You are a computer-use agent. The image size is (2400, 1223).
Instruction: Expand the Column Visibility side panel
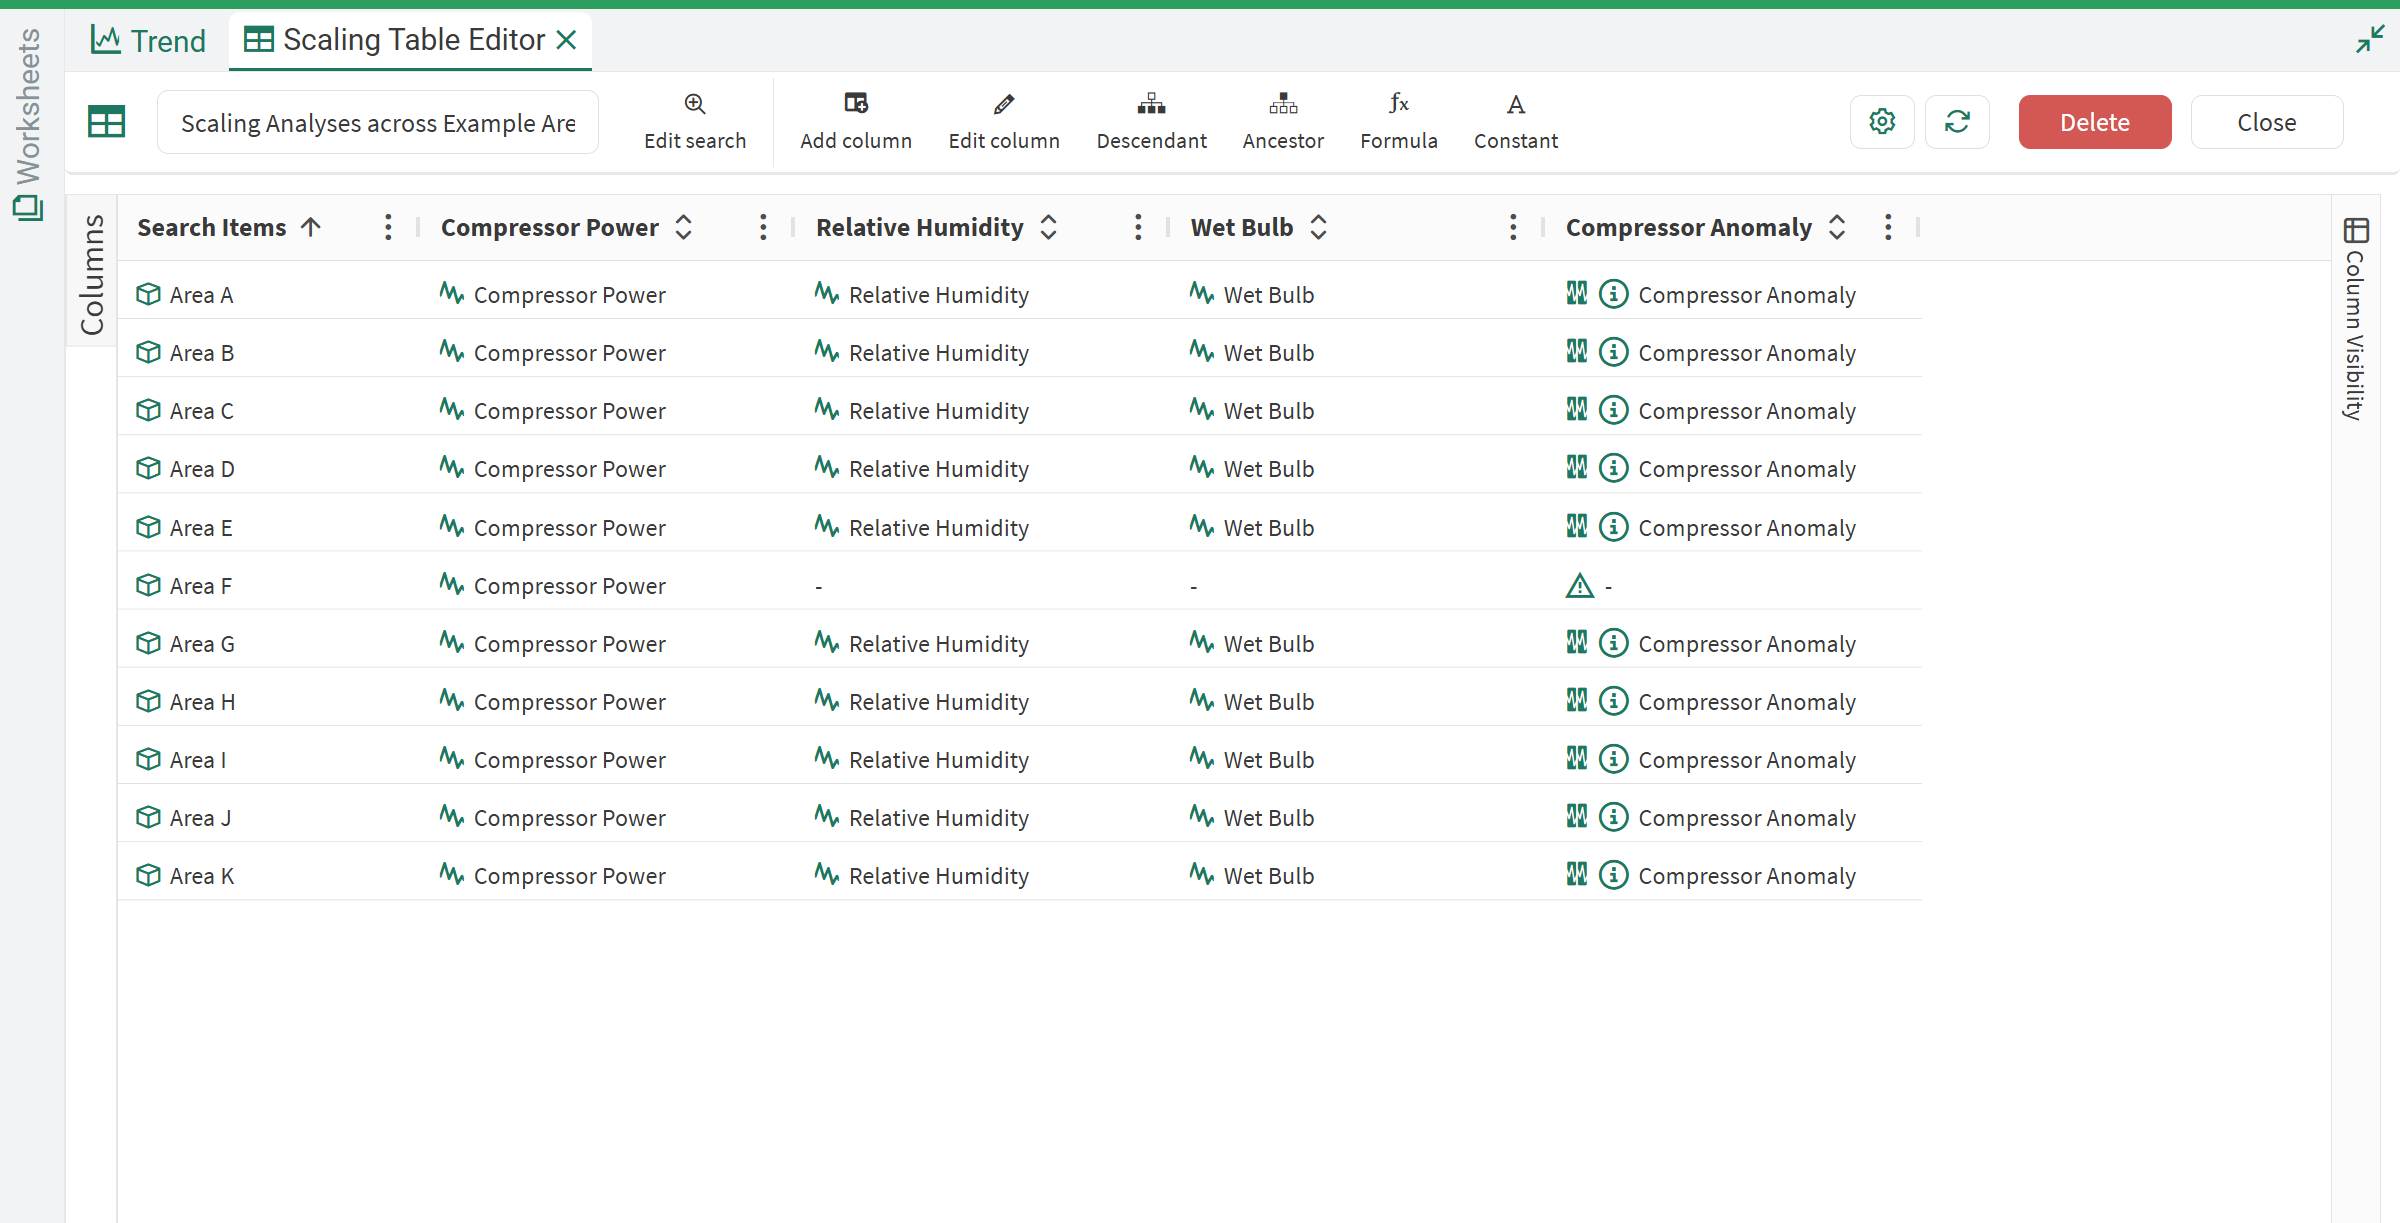coord(2356,318)
